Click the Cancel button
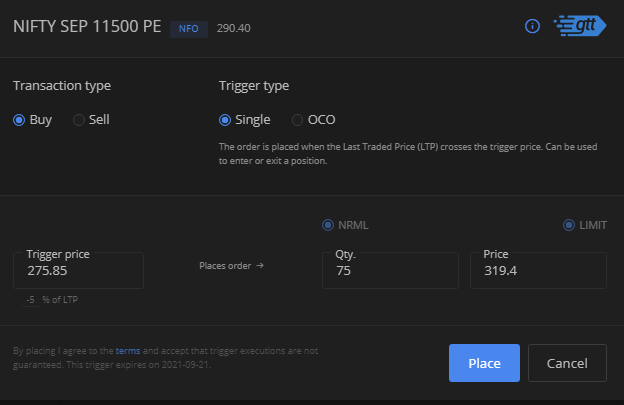This screenshot has width=624, height=405. [567, 363]
